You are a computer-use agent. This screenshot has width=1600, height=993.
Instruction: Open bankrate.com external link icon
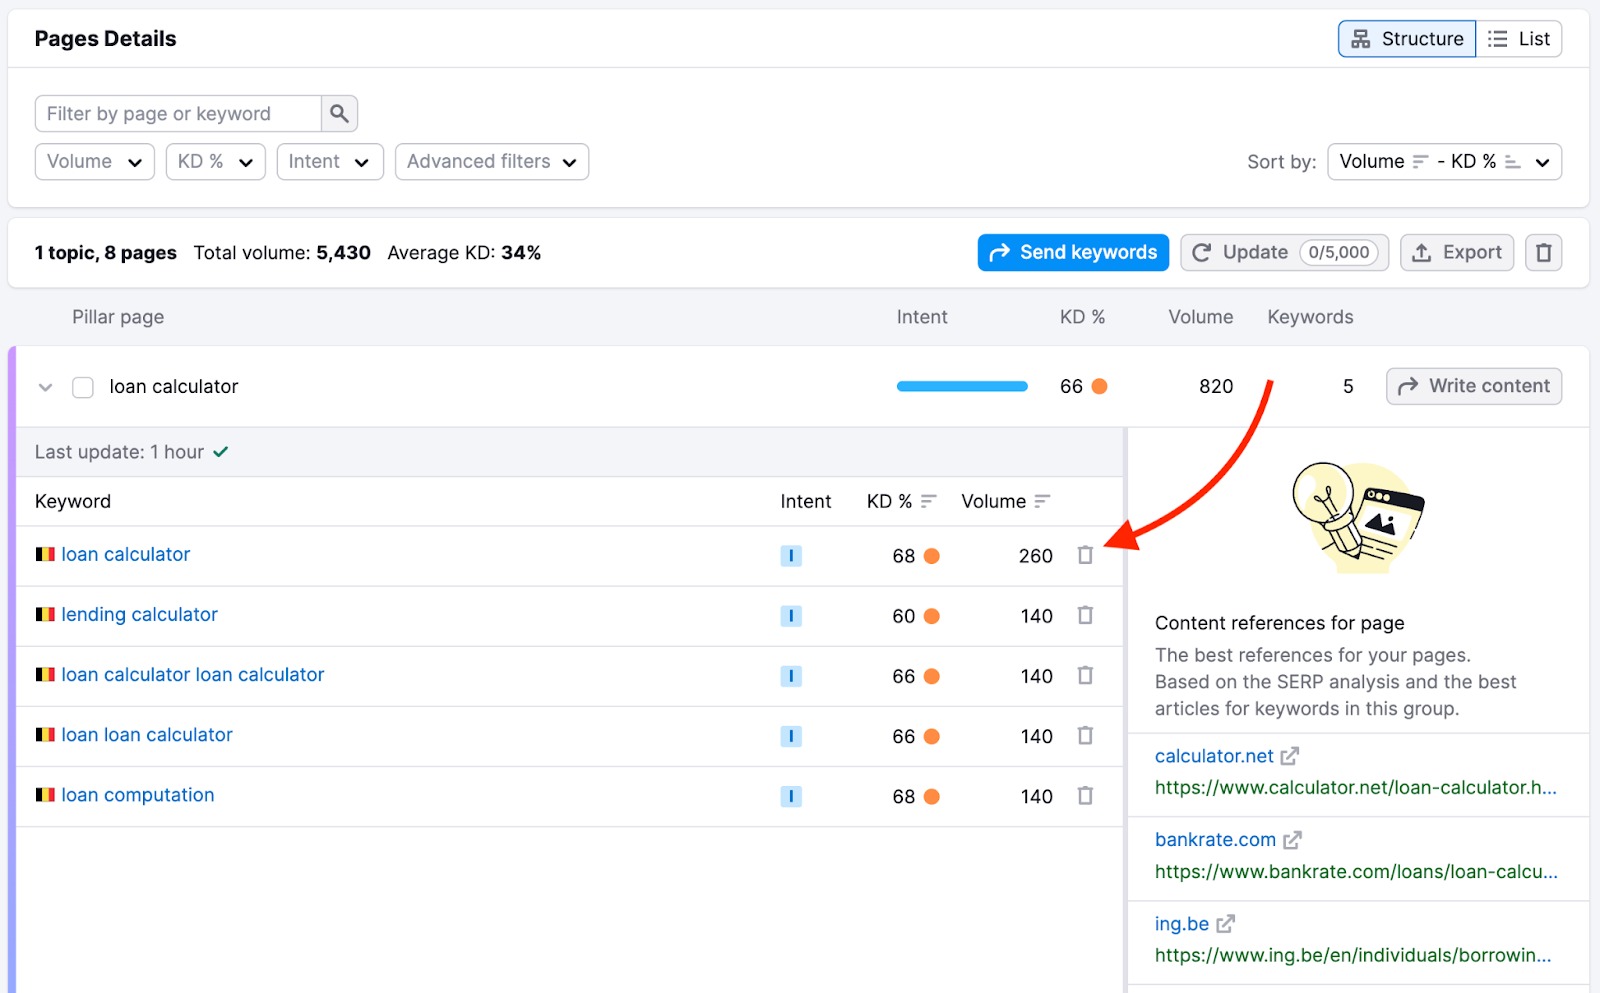tap(1293, 840)
